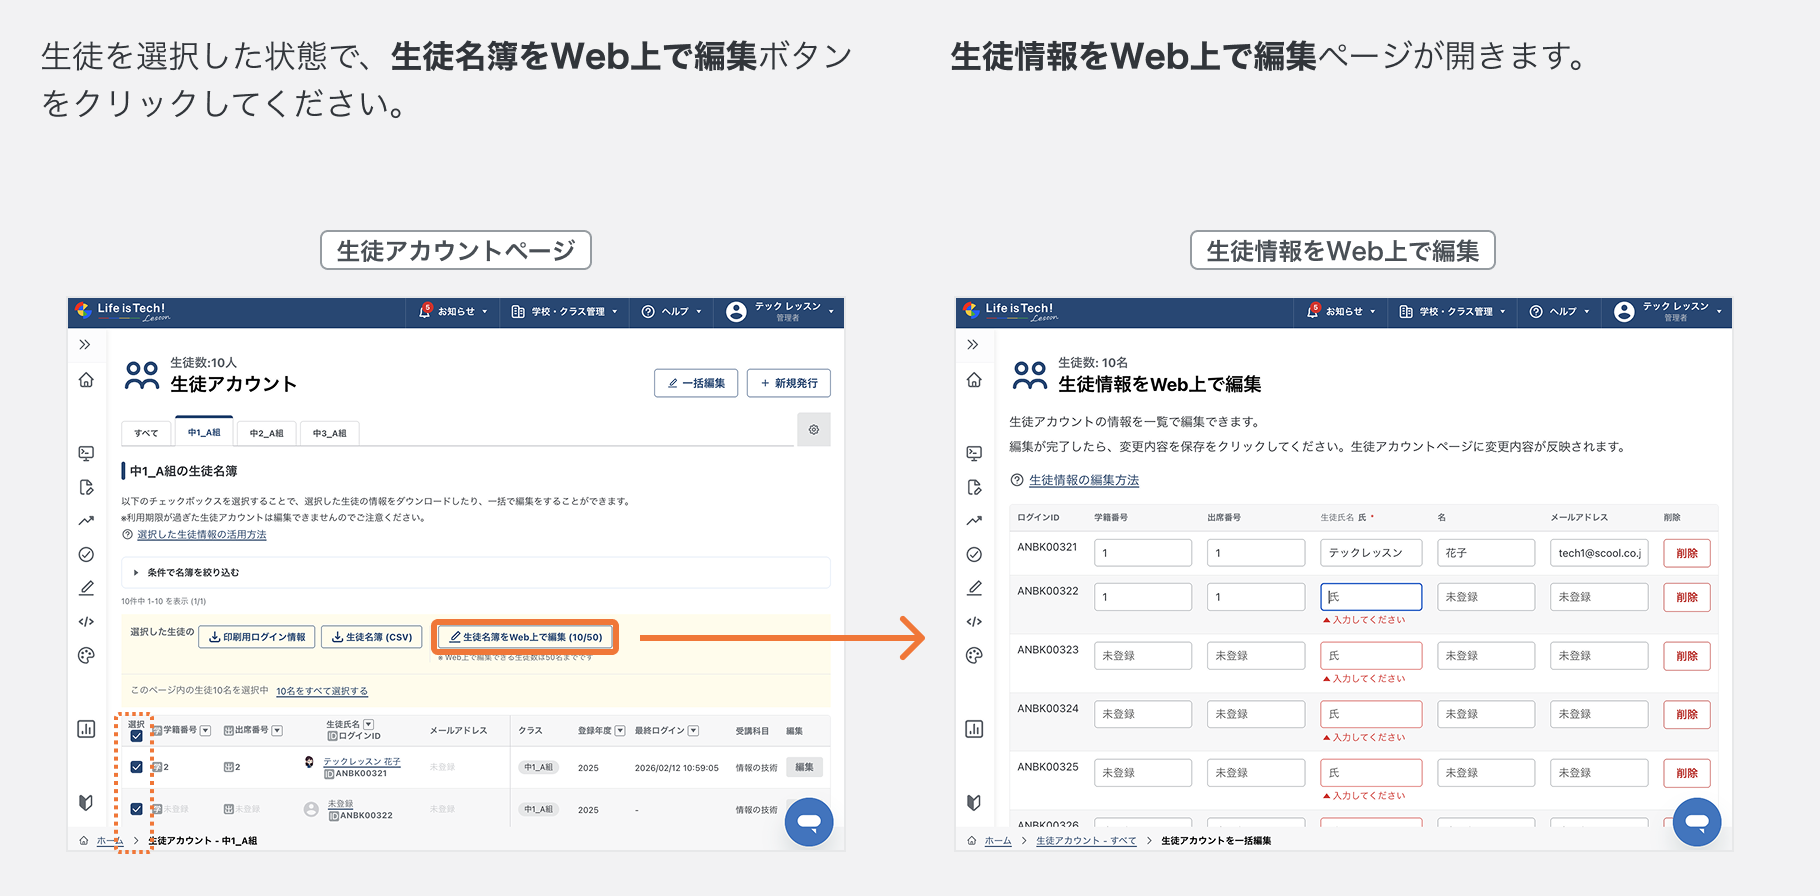Image resolution: width=1820 pixels, height=896 pixels.
Task: Open the settings gear on the student account page
Action: tap(813, 430)
